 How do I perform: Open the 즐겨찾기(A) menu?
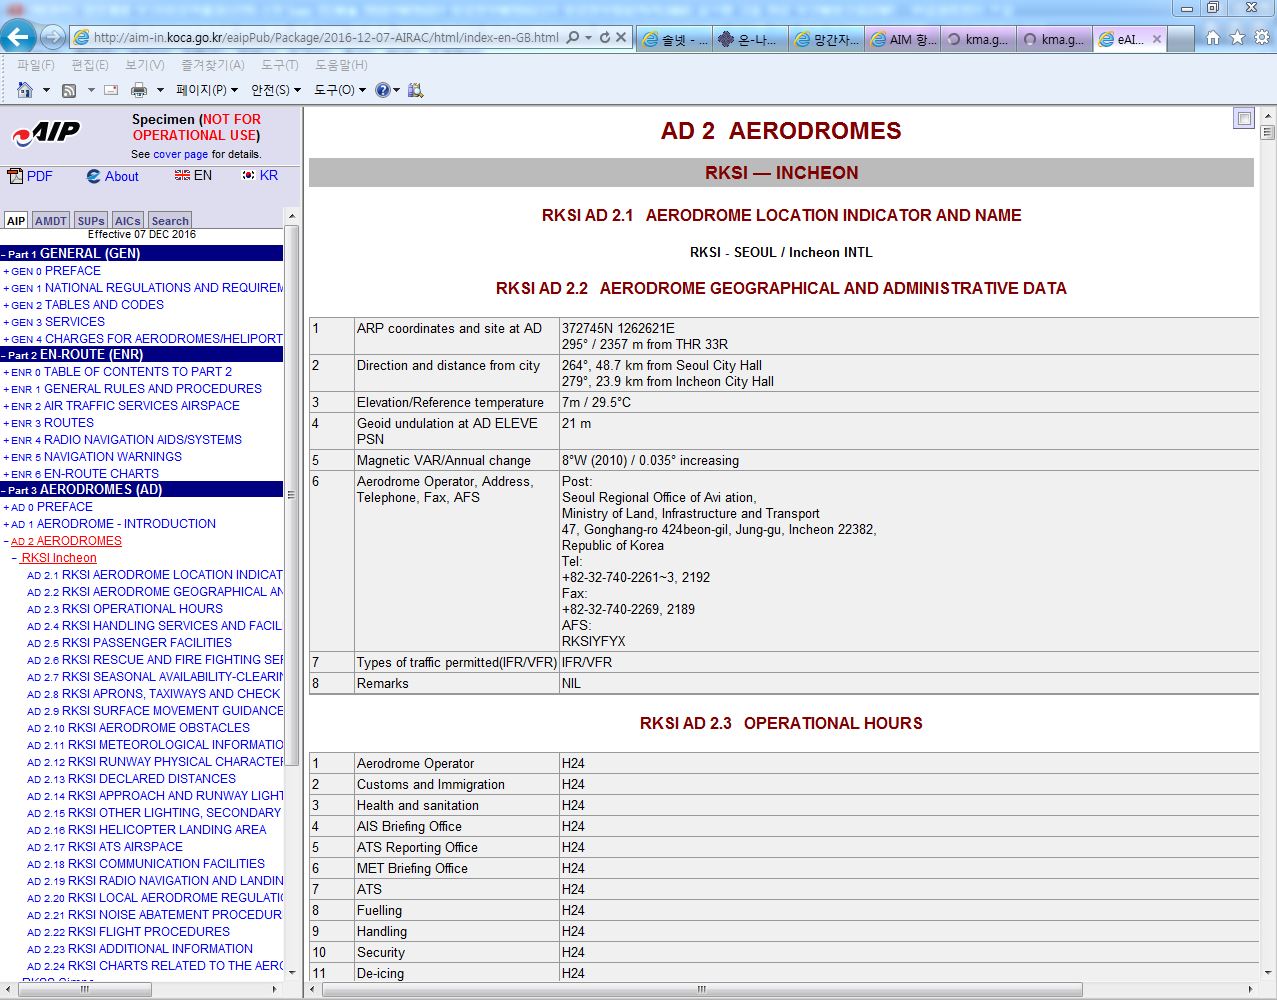pos(212,65)
